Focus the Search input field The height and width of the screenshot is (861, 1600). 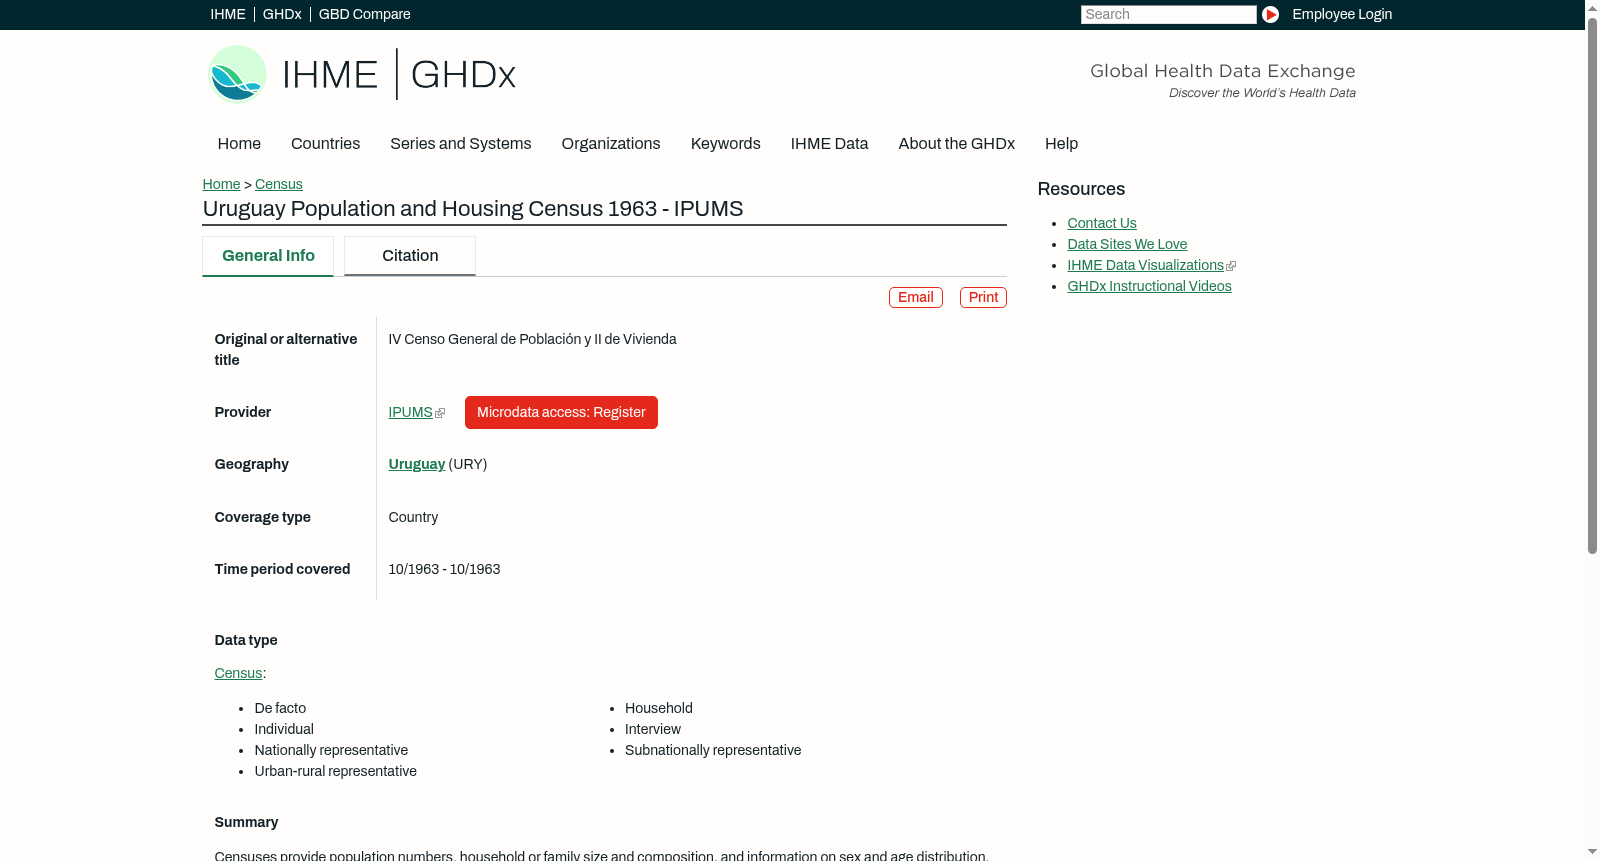(x=1168, y=14)
